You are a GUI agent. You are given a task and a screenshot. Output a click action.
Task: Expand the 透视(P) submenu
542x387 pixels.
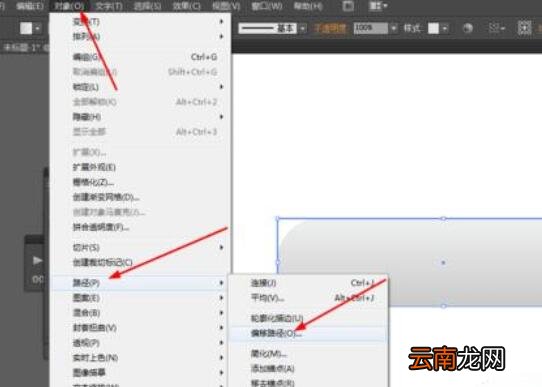(x=140, y=343)
